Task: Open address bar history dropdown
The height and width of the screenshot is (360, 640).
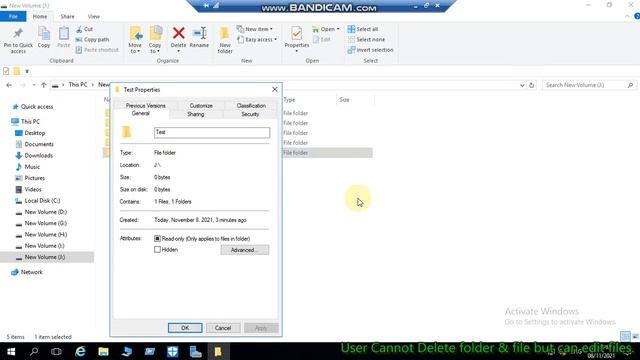Action: pyautogui.click(x=522, y=85)
